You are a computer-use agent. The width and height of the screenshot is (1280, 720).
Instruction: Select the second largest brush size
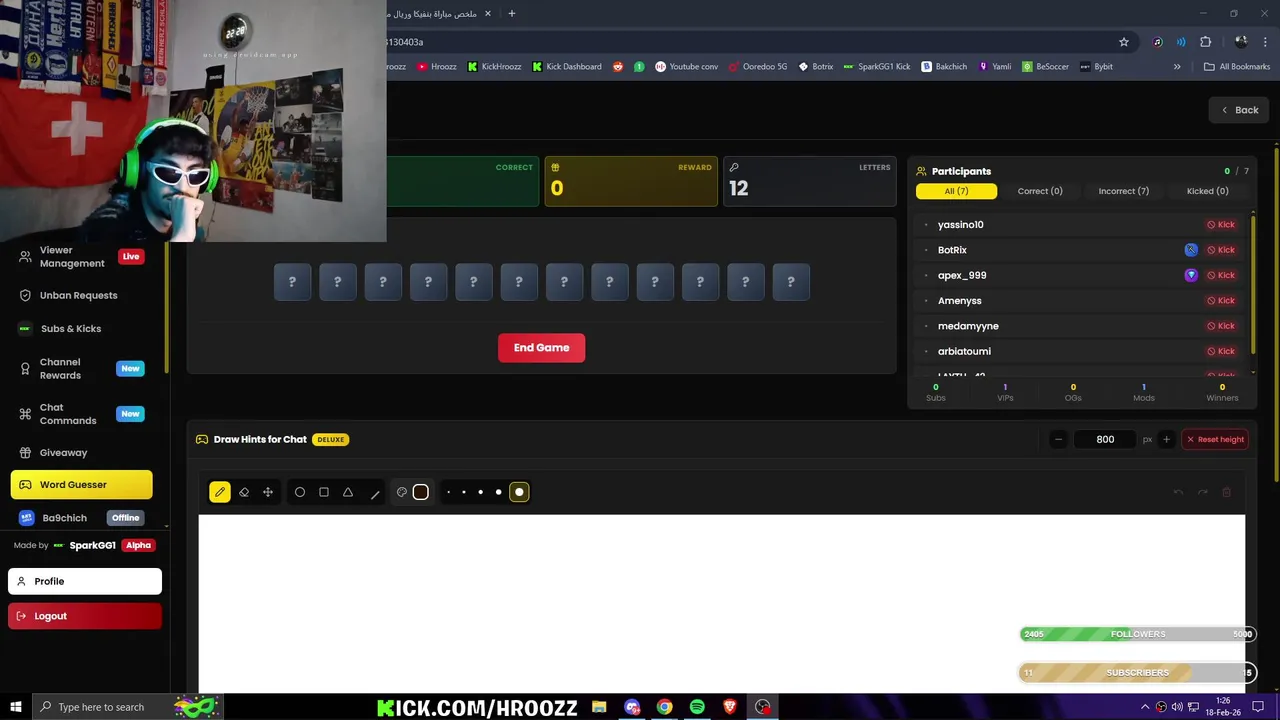click(x=499, y=492)
